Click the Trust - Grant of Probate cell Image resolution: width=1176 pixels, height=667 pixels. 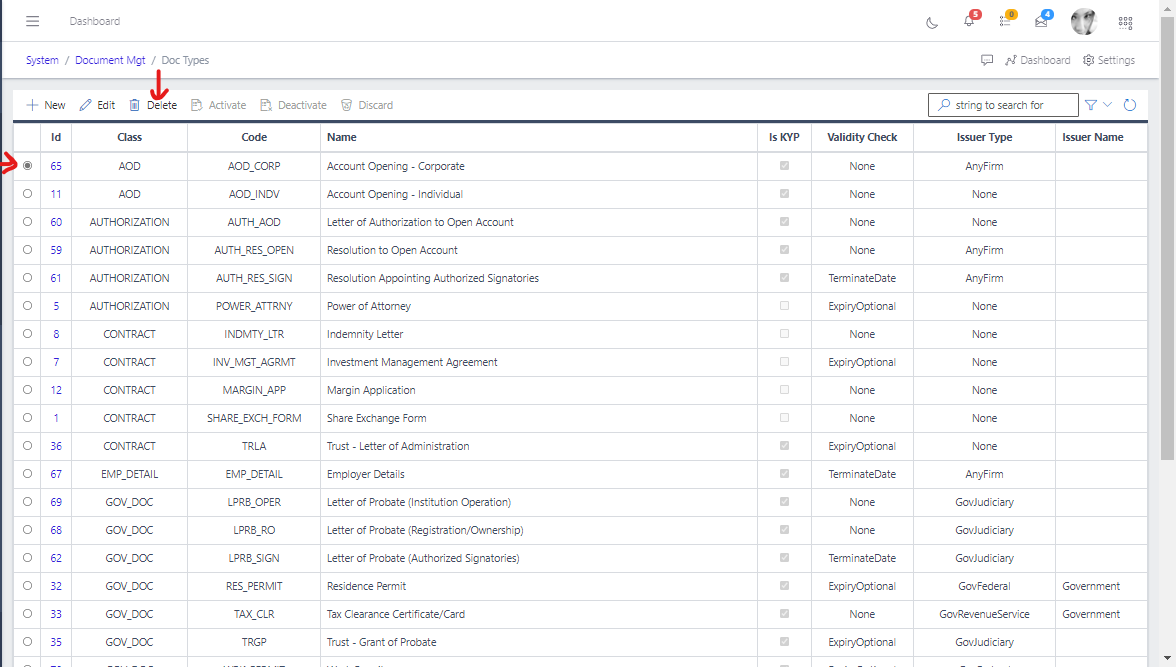pyautogui.click(x=538, y=642)
